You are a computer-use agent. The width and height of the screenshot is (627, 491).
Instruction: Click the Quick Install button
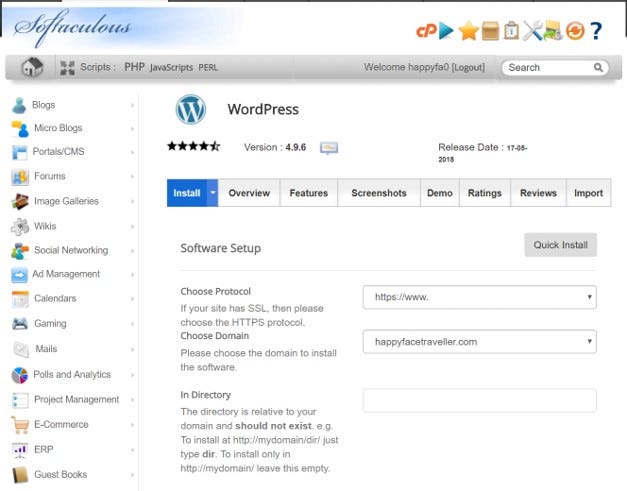point(561,245)
